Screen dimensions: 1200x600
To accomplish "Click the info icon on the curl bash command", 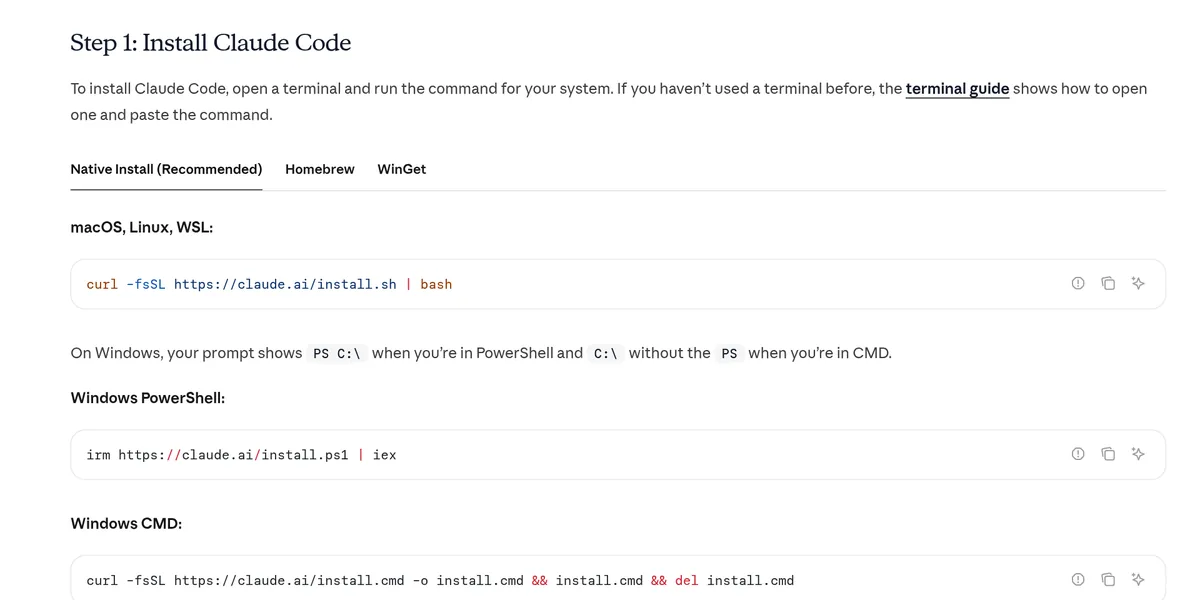I will tap(1078, 284).
